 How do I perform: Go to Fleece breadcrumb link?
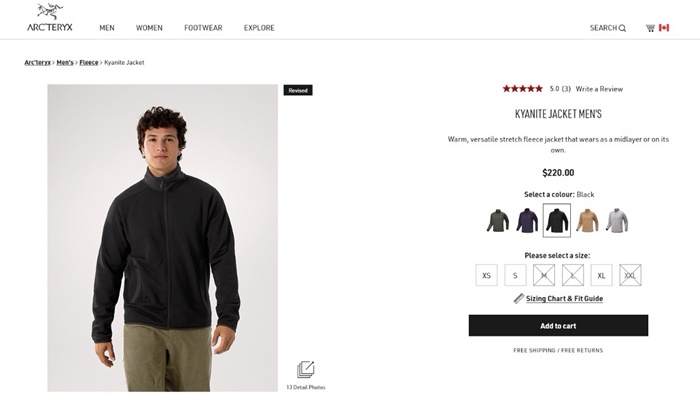89,63
